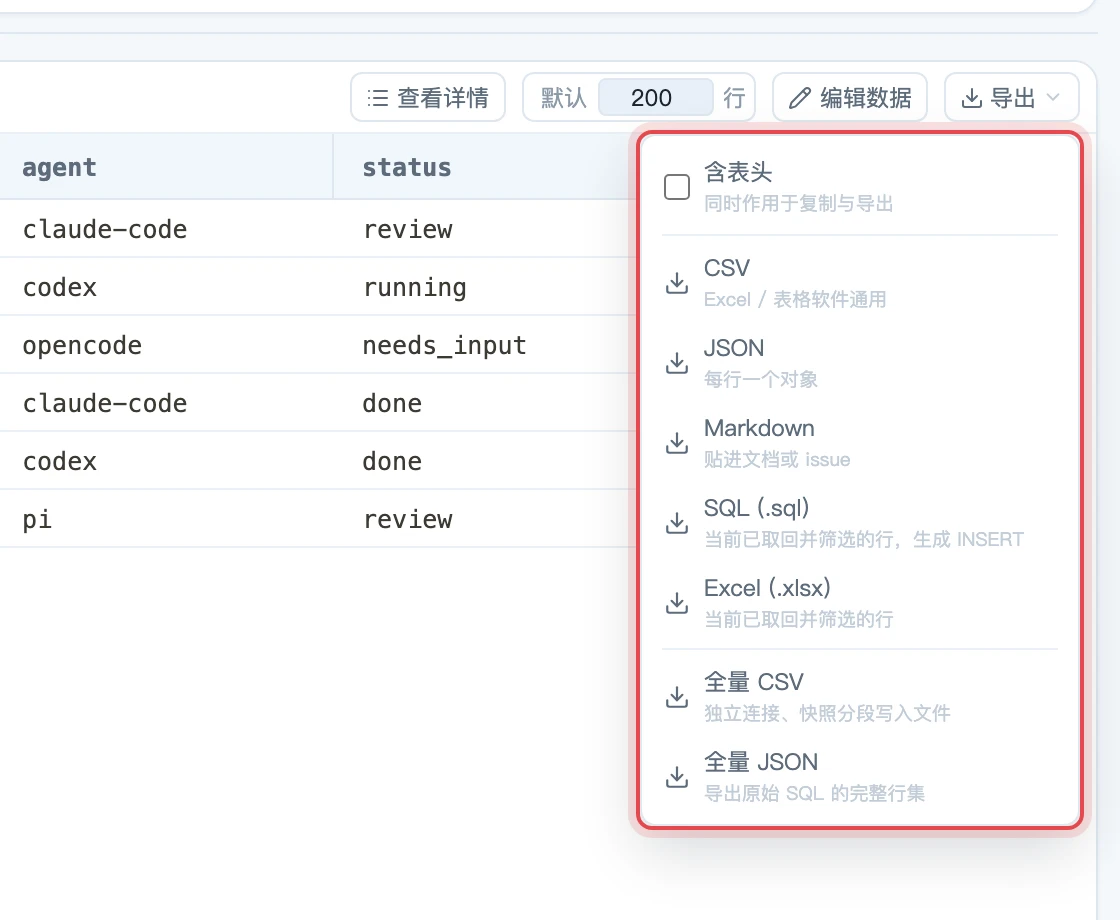Focus the row limit field showing 200
The width and height of the screenshot is (1120, 920).
pos(655,97)
